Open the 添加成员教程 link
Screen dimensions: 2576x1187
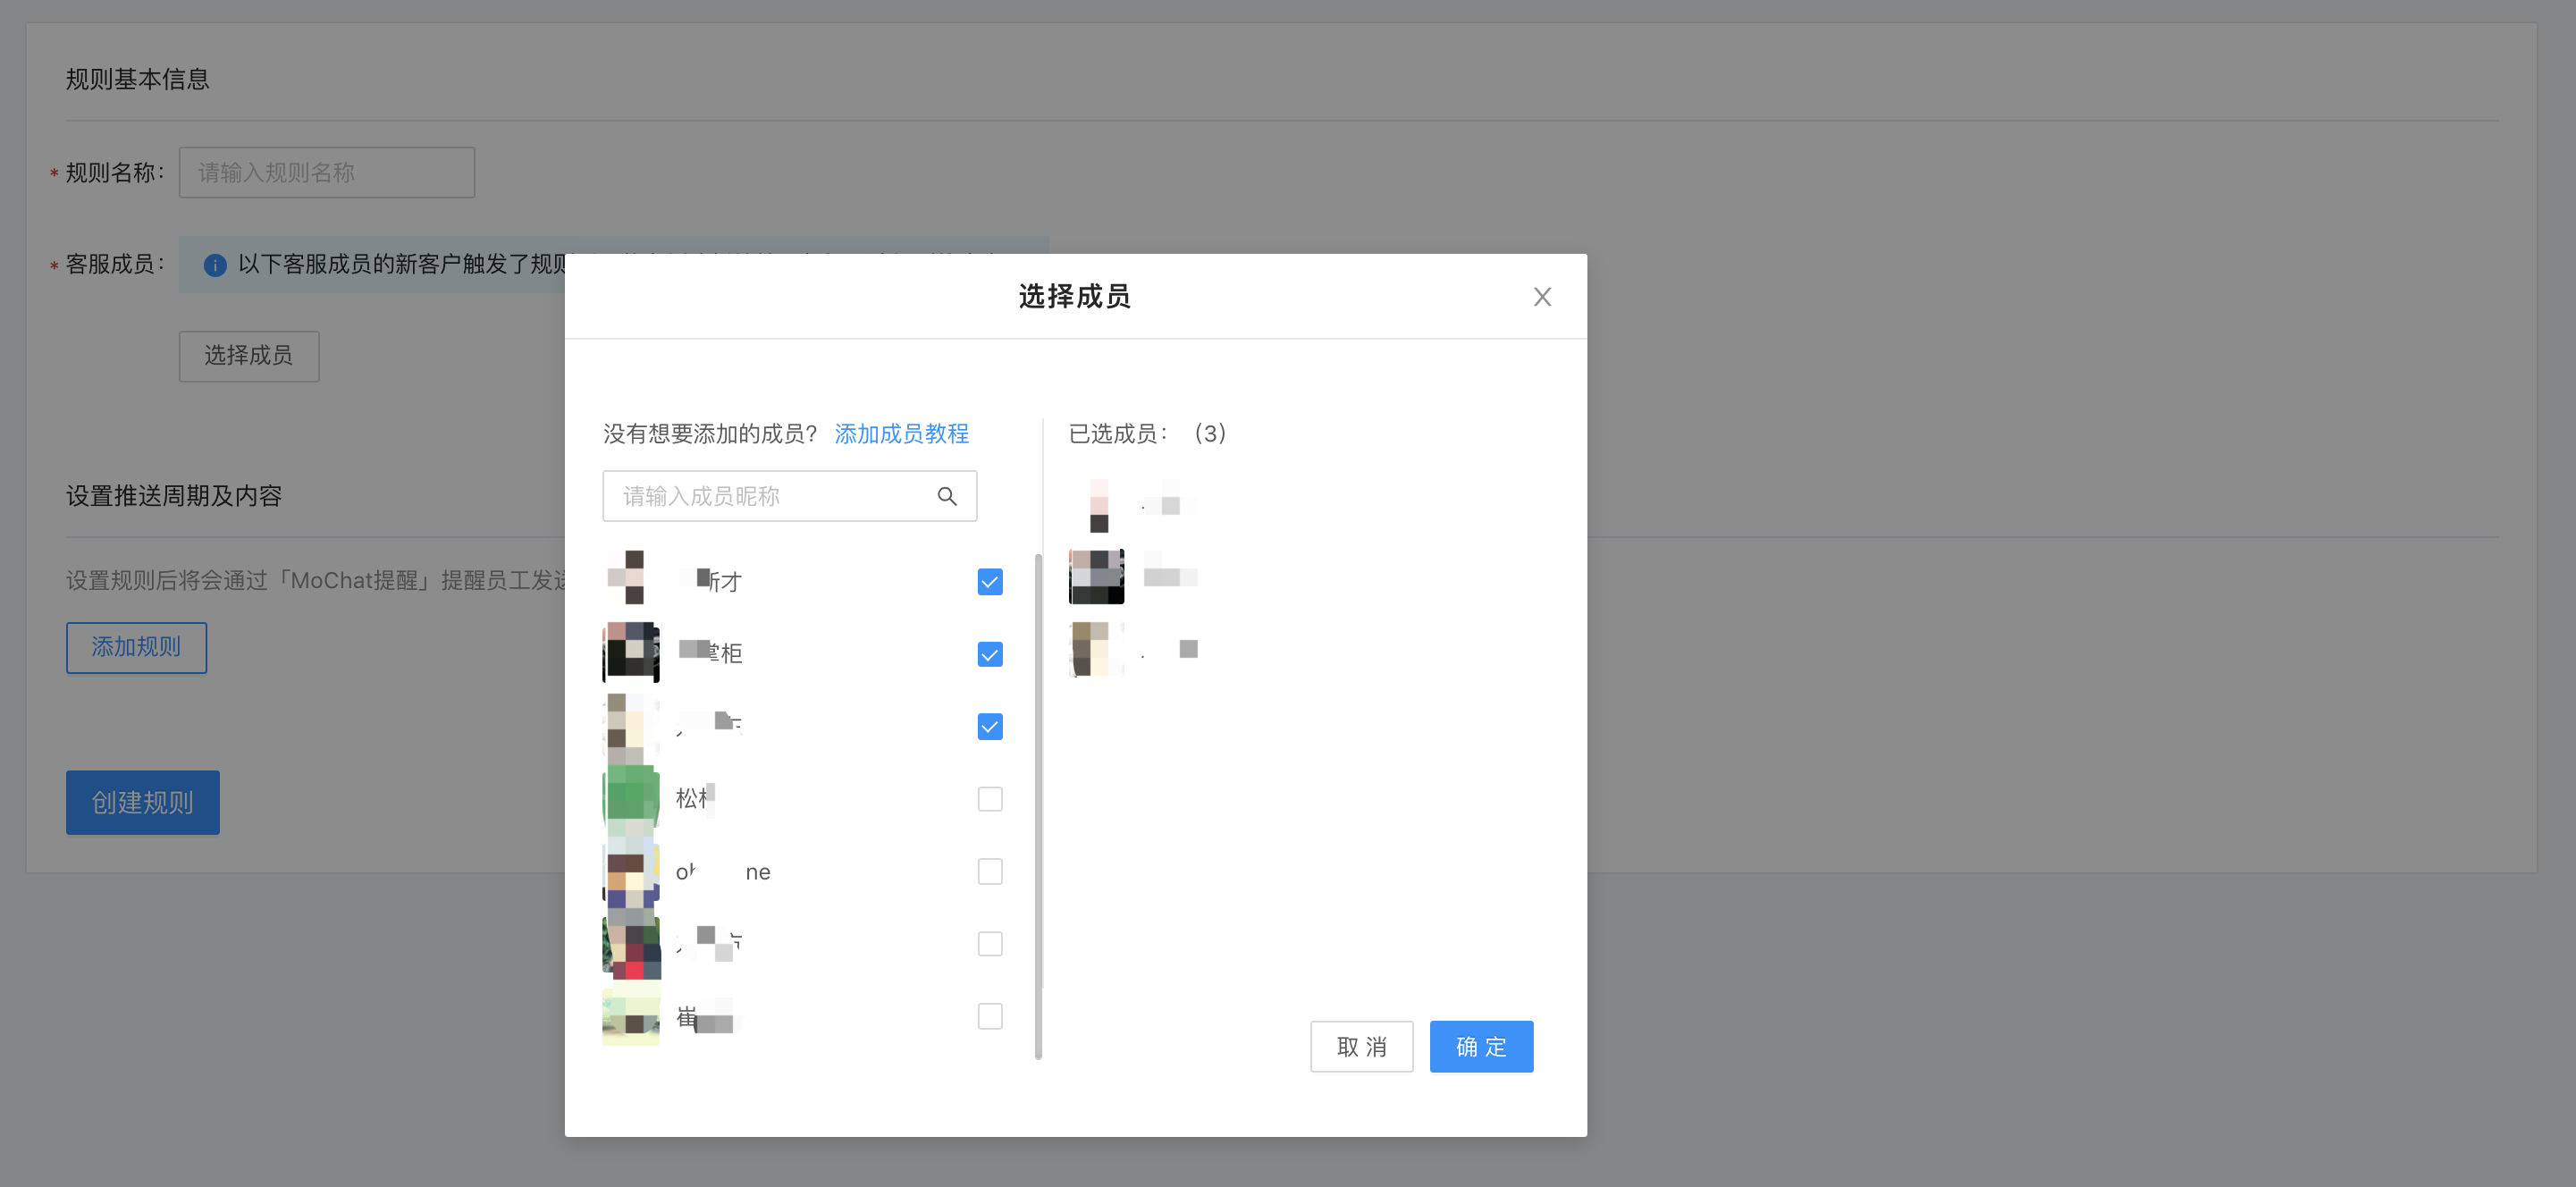pyautogui.click(x=901, y=434)
